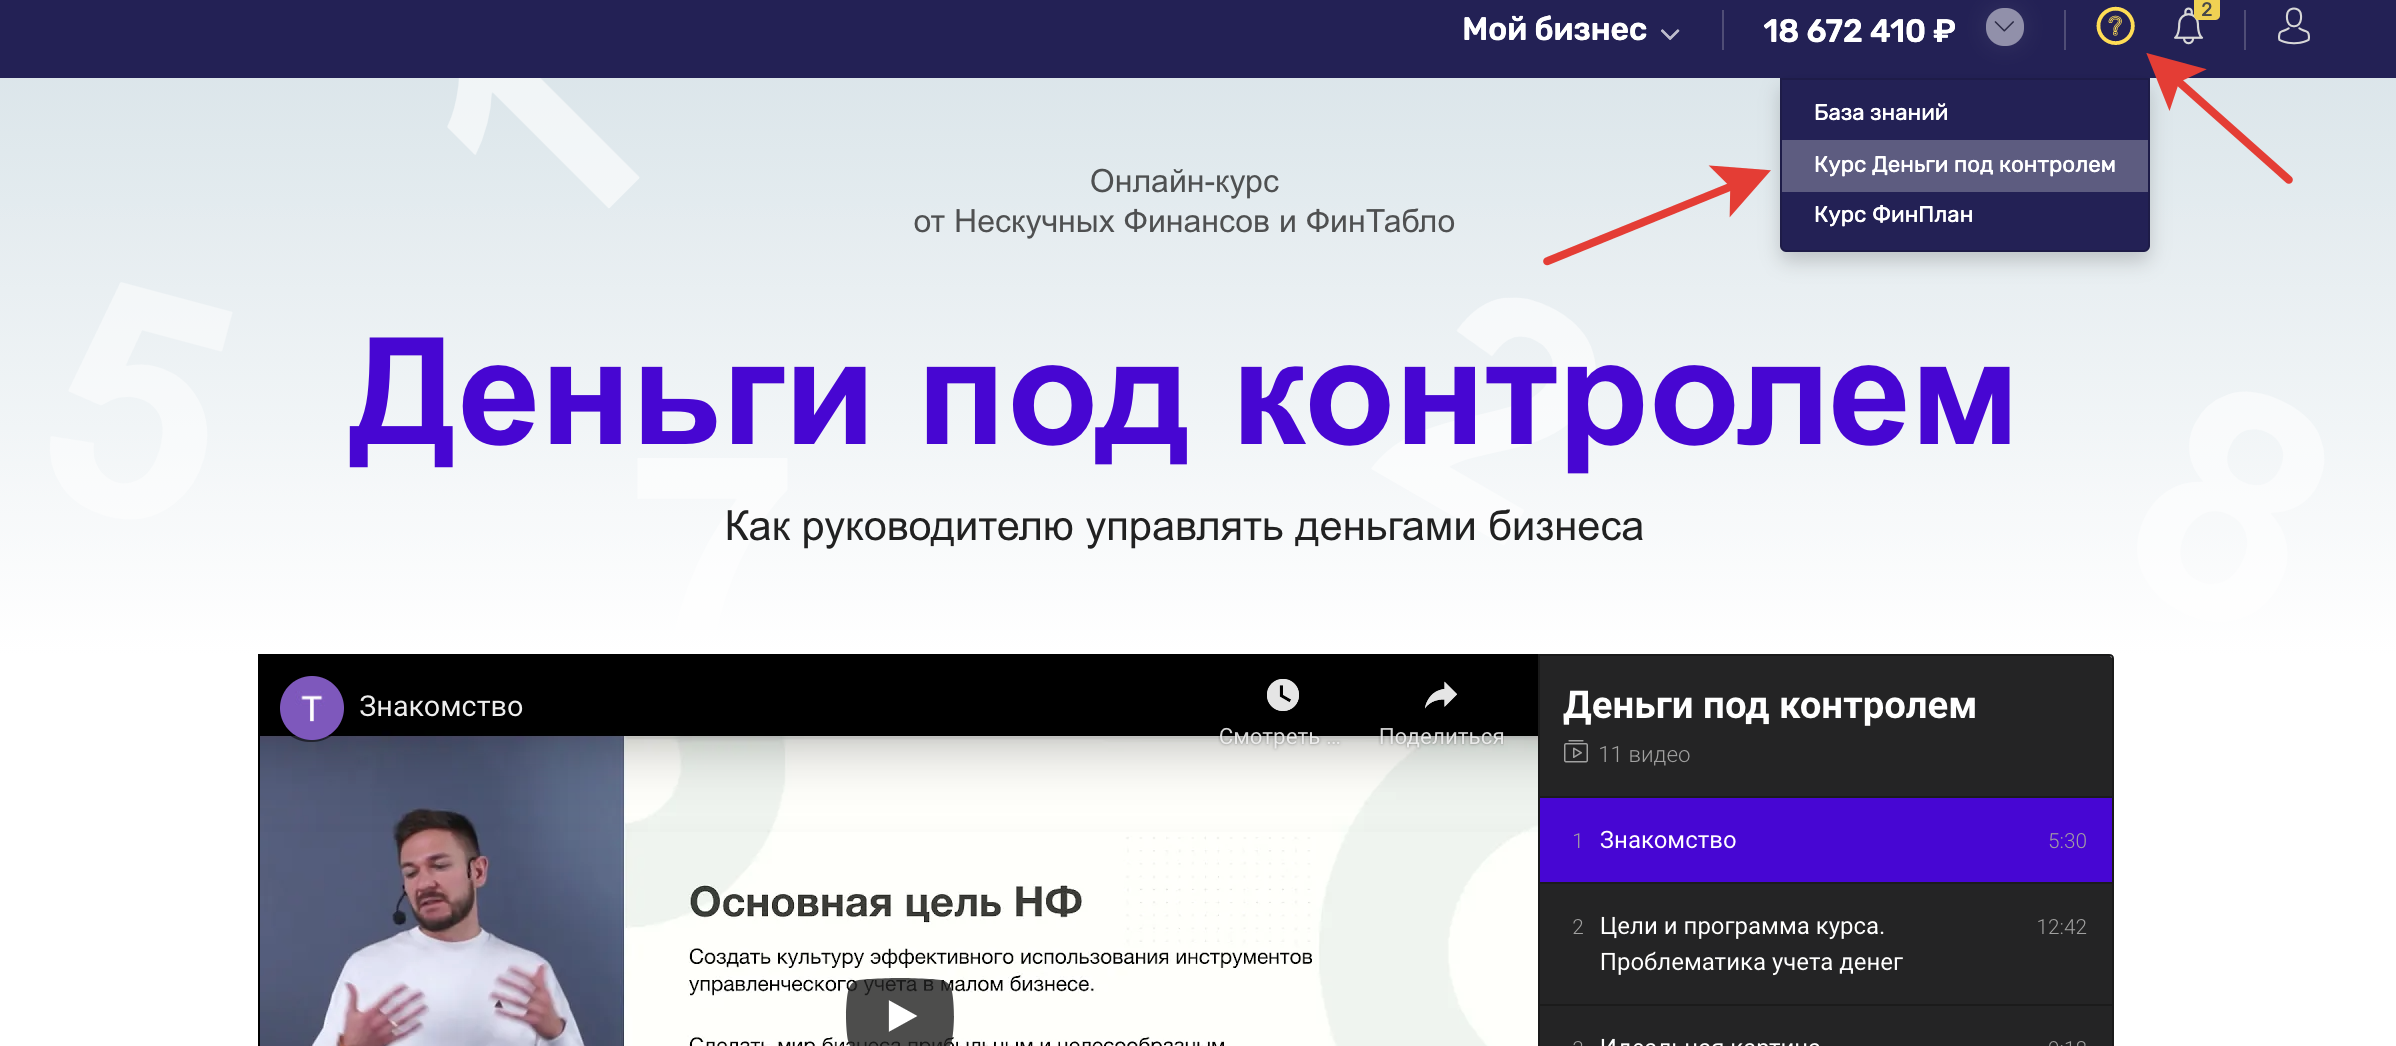Viewport: 2396px width, 1046px height.
Task: Click the subtitle Как руководителю управлять деньгами бизнеса
Action: tap(1184, 526)
